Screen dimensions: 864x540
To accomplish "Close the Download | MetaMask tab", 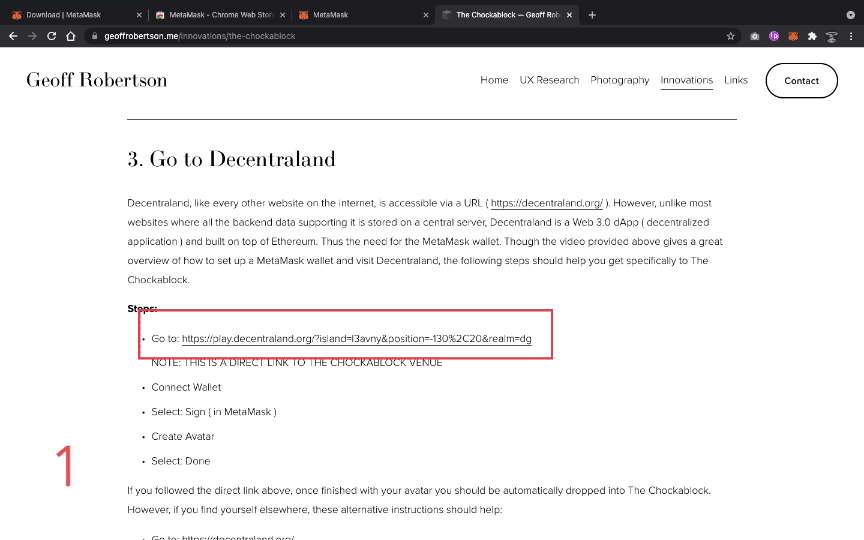I will pos(139,15).
